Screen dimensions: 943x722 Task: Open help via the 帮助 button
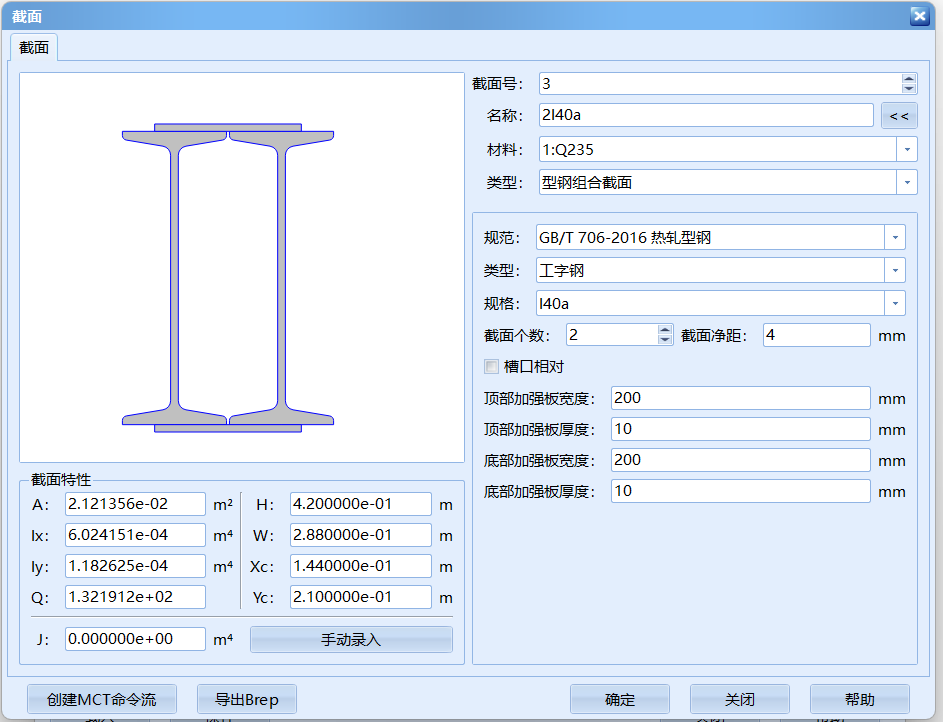pos(859,699)
